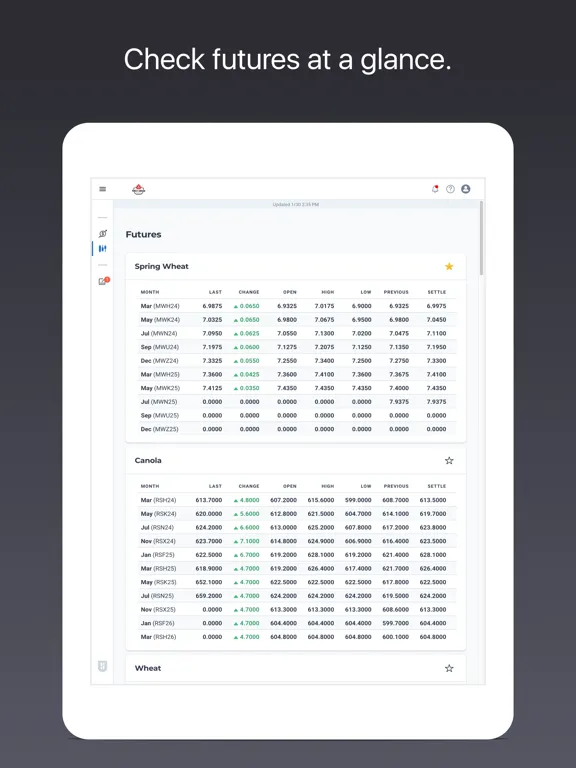Select Canola Jan (RSF26) row
The width and height of the screenshot is (576, 768).
click(x=296, y=624)
